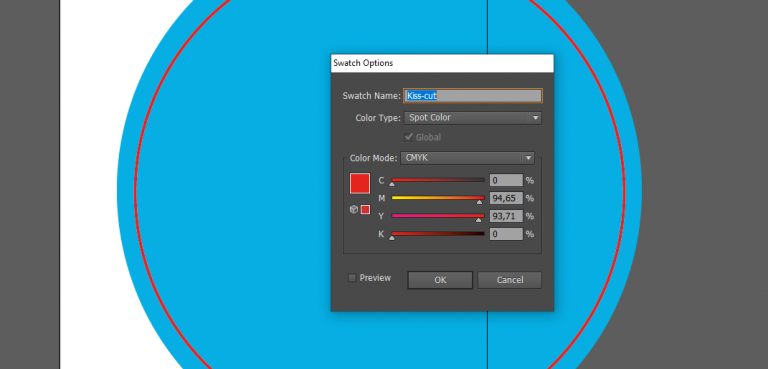The width and height of the screenshot is (768, 369).
Task: Click the Black K slider track
Action: 438,234
